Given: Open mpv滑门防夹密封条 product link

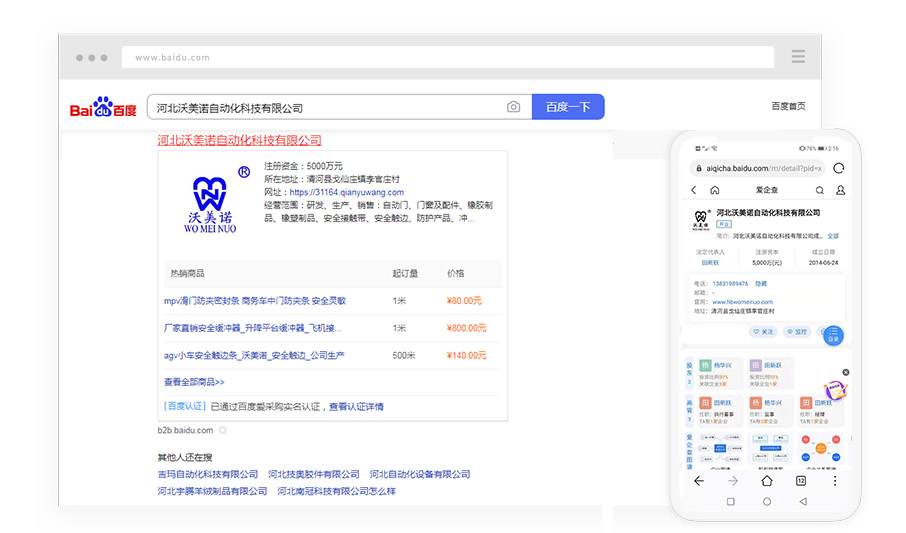Looking at the screenshot, I should 255,301.
